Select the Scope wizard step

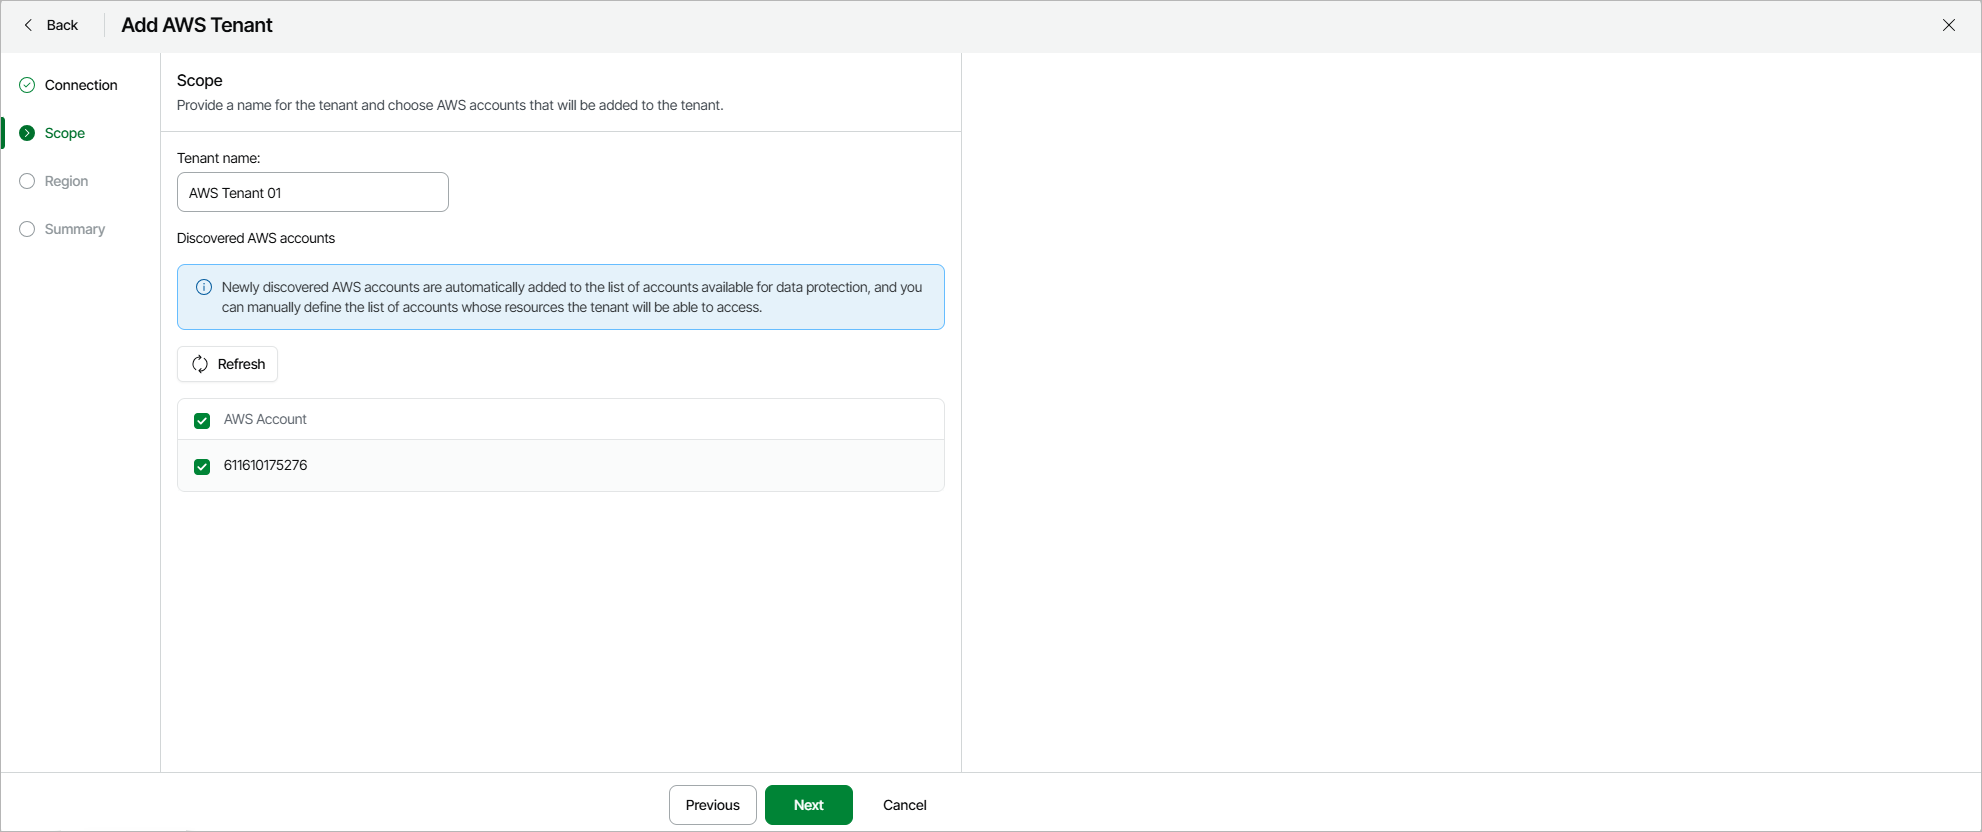pyautogui.click(x=65, y=133)
